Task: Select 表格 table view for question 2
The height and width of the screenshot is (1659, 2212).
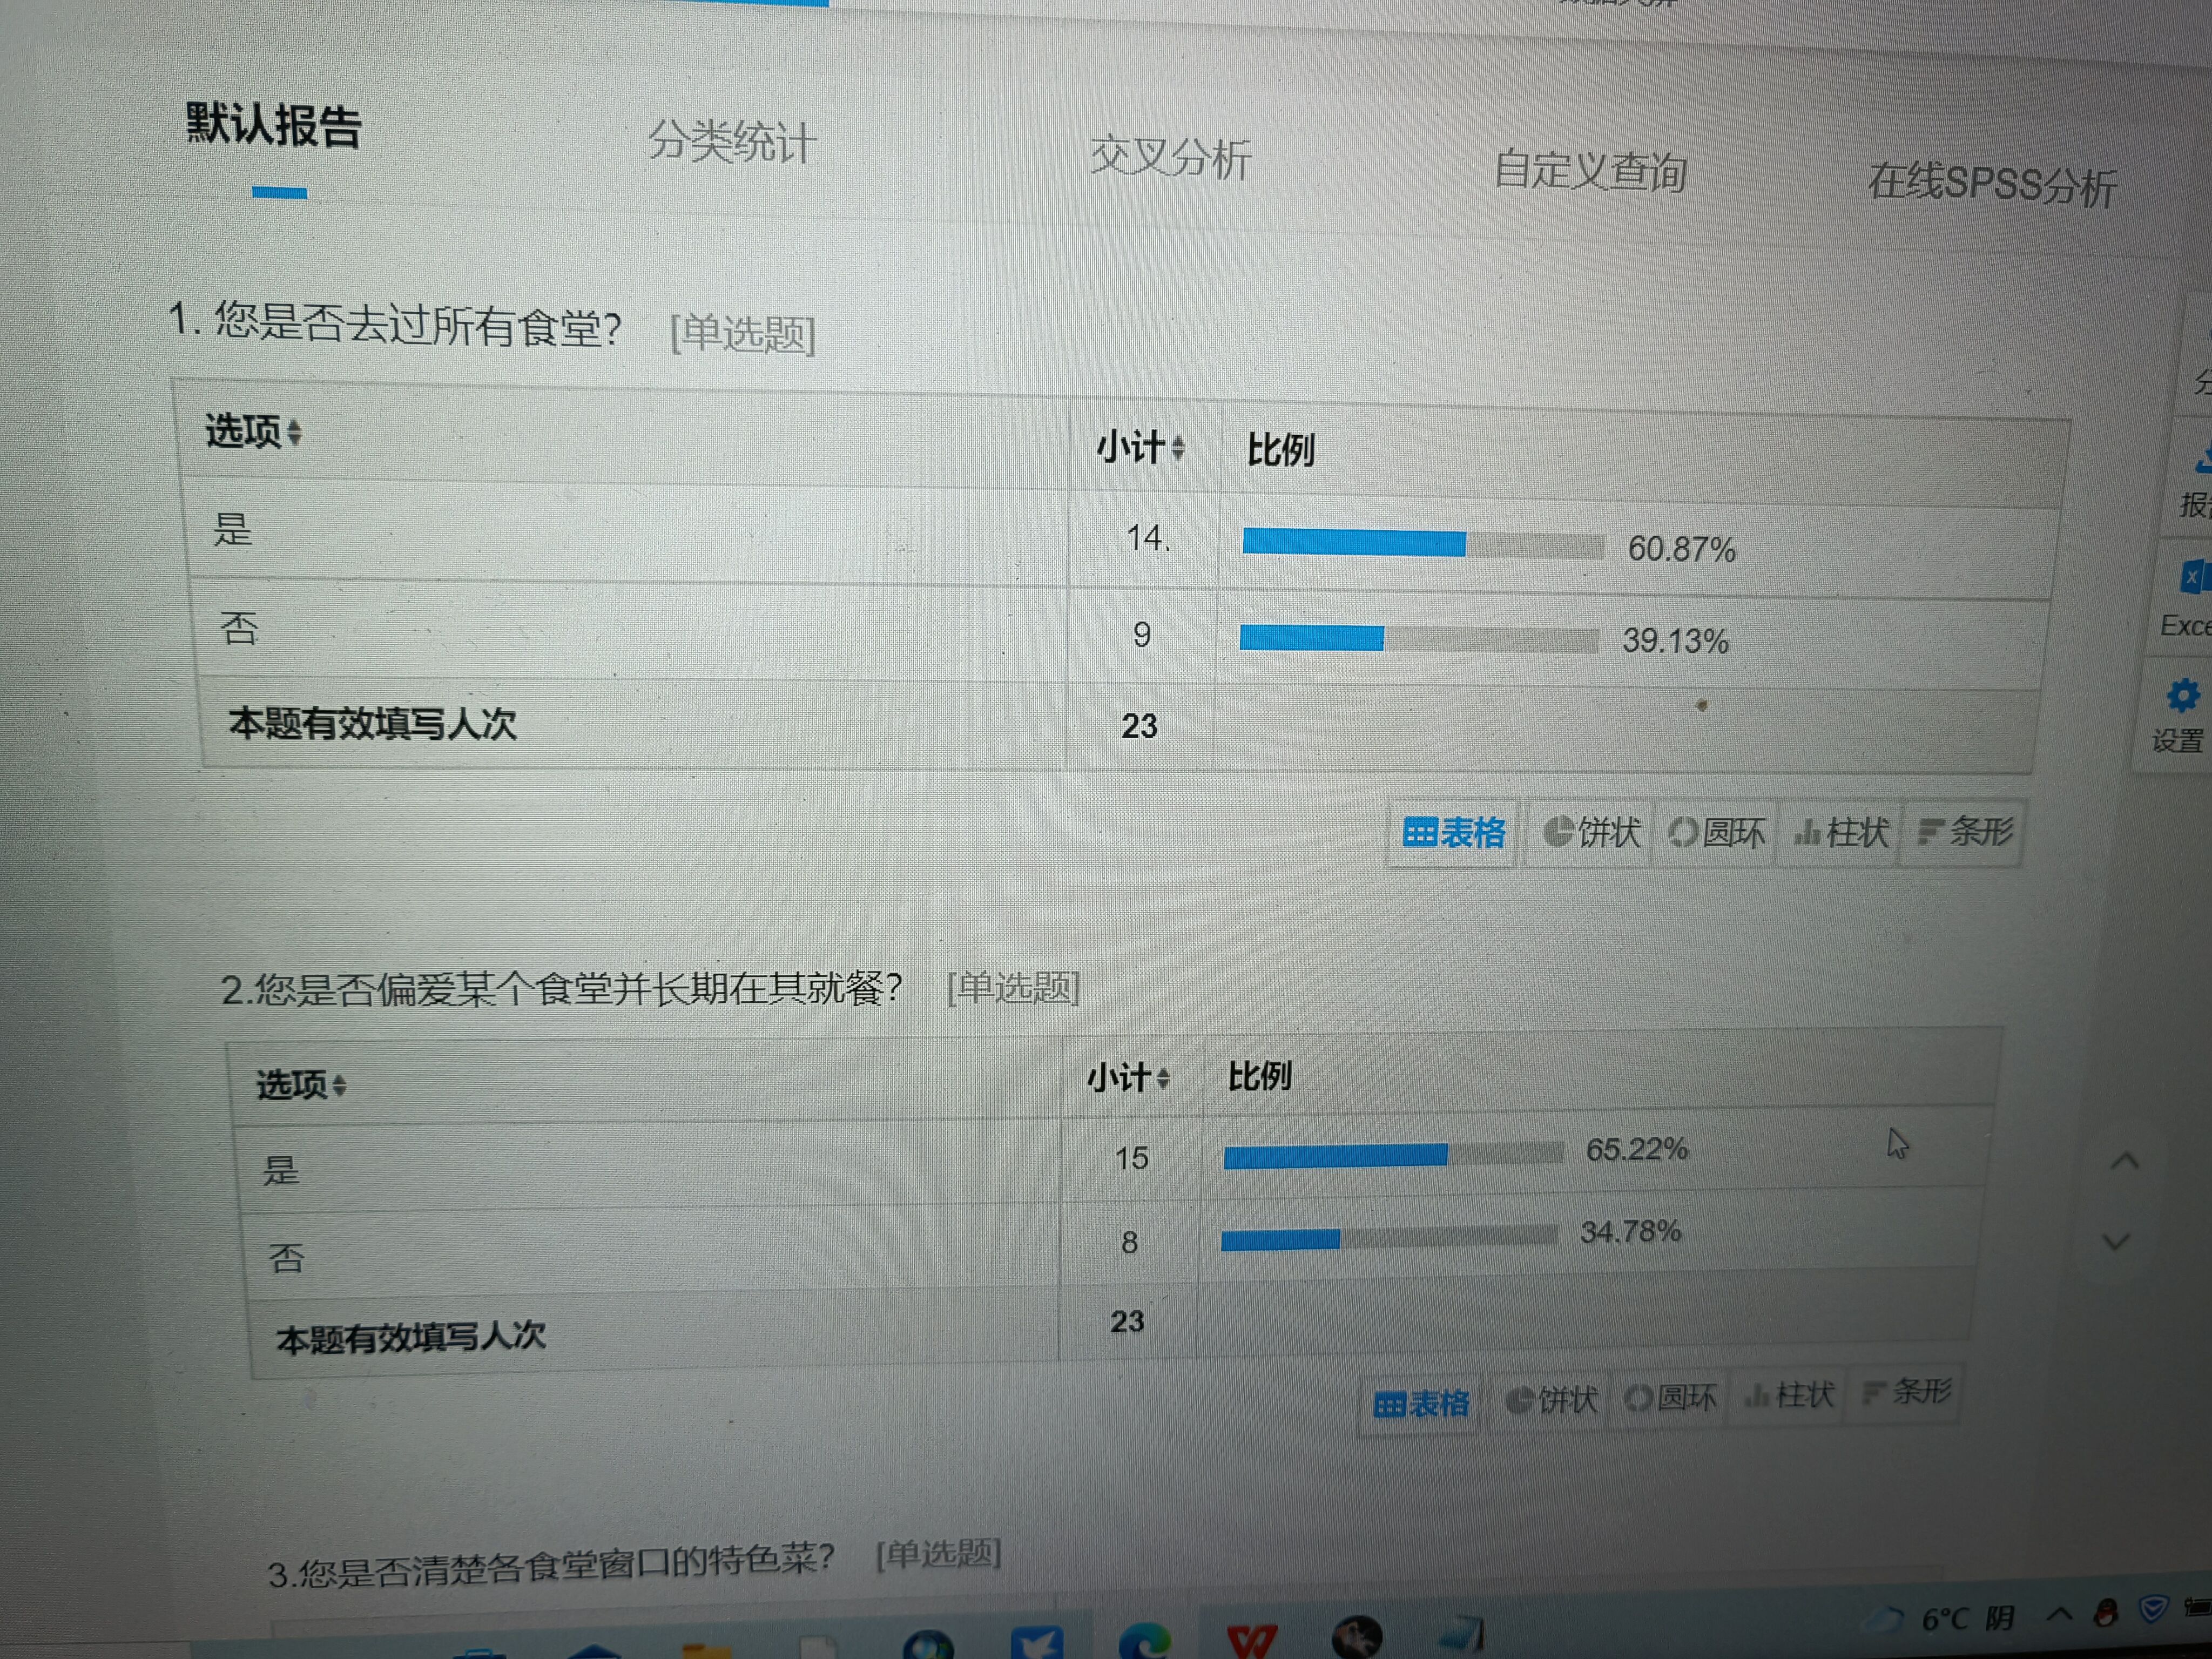Action: click(x=1421, y=1404)
